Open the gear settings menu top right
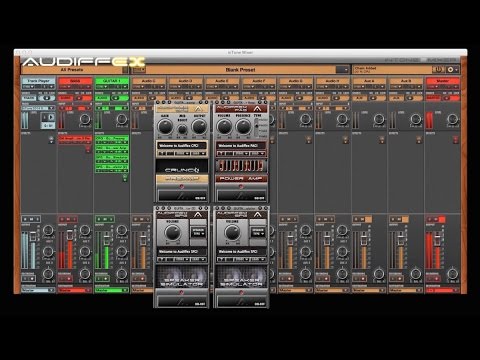Viewport: 480px width, 360px height. click(x=451, y=69)
